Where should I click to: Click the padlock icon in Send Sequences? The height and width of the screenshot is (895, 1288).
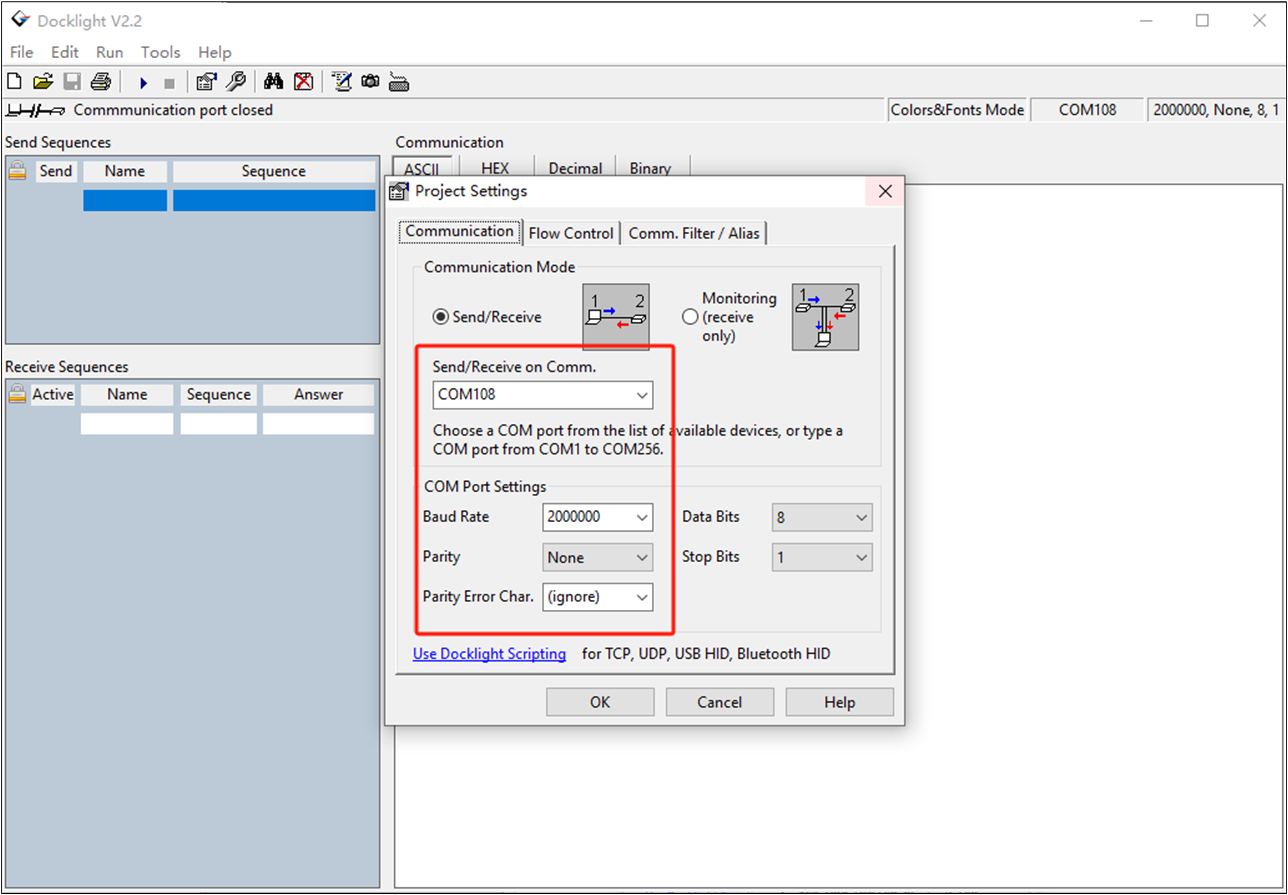(16, 171)
